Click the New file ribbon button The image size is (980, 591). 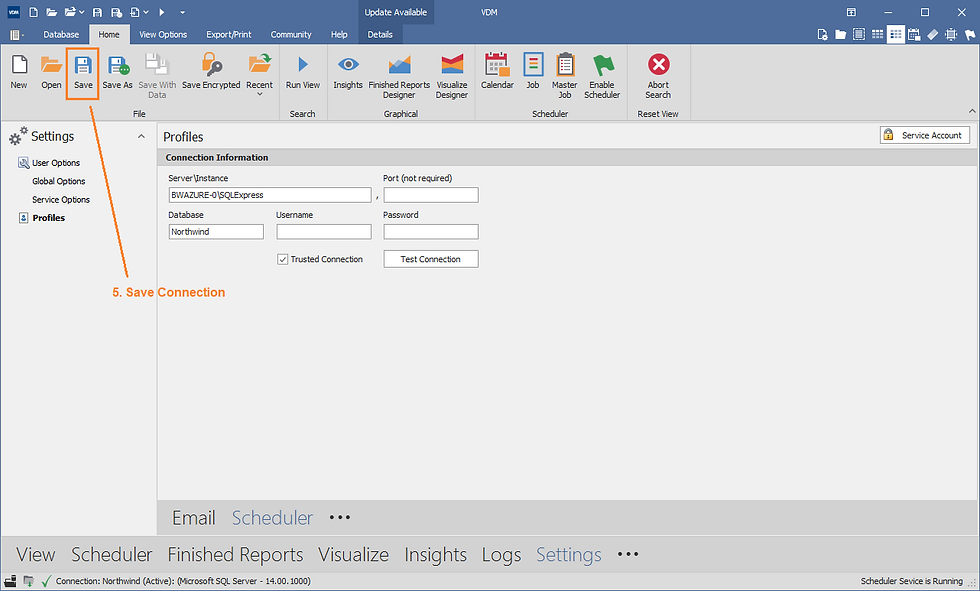19,72
